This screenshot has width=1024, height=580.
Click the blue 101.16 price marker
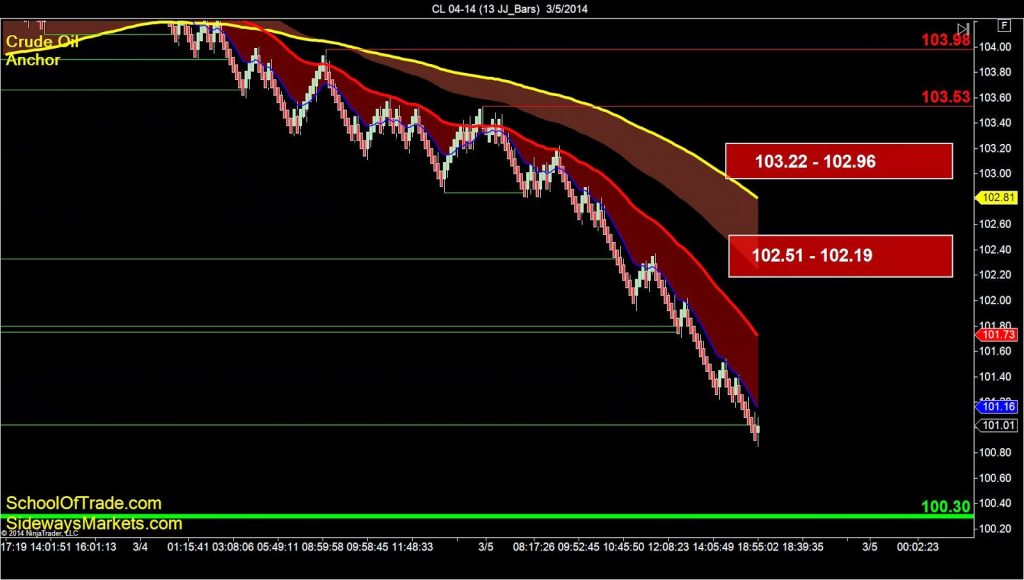click(x=998, y=407)
